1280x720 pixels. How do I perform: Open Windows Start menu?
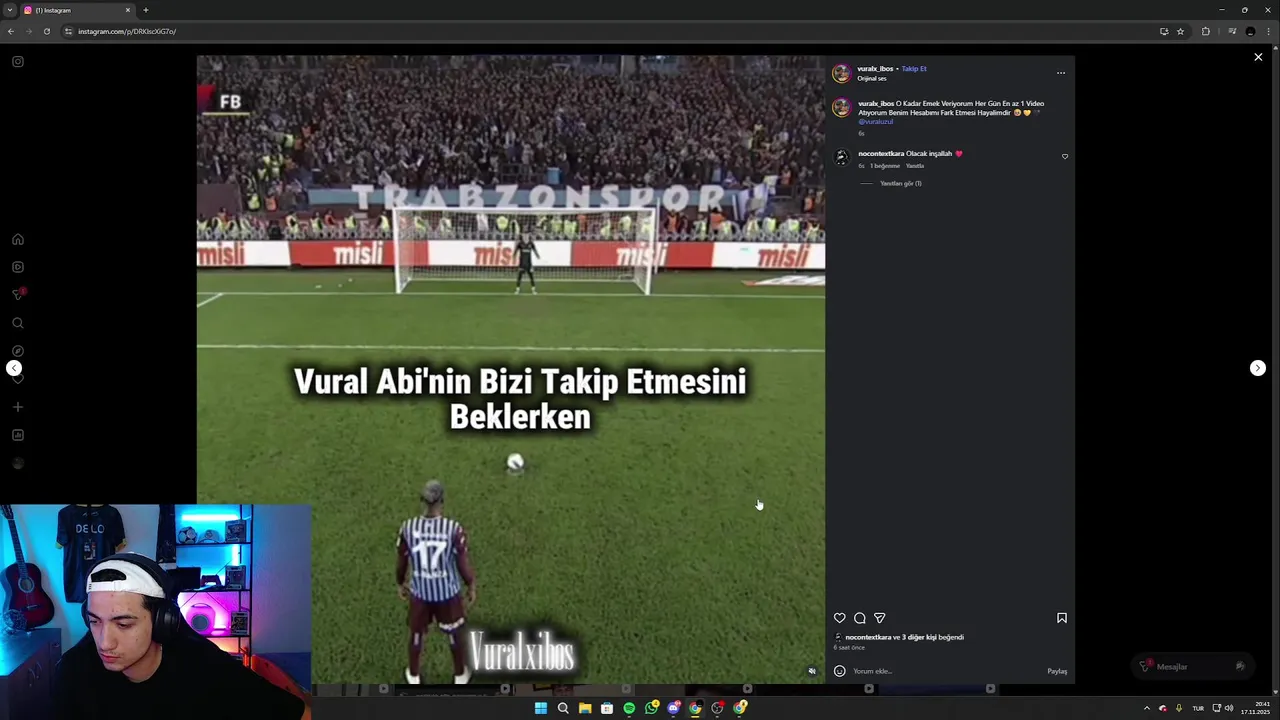coord(541,708)
